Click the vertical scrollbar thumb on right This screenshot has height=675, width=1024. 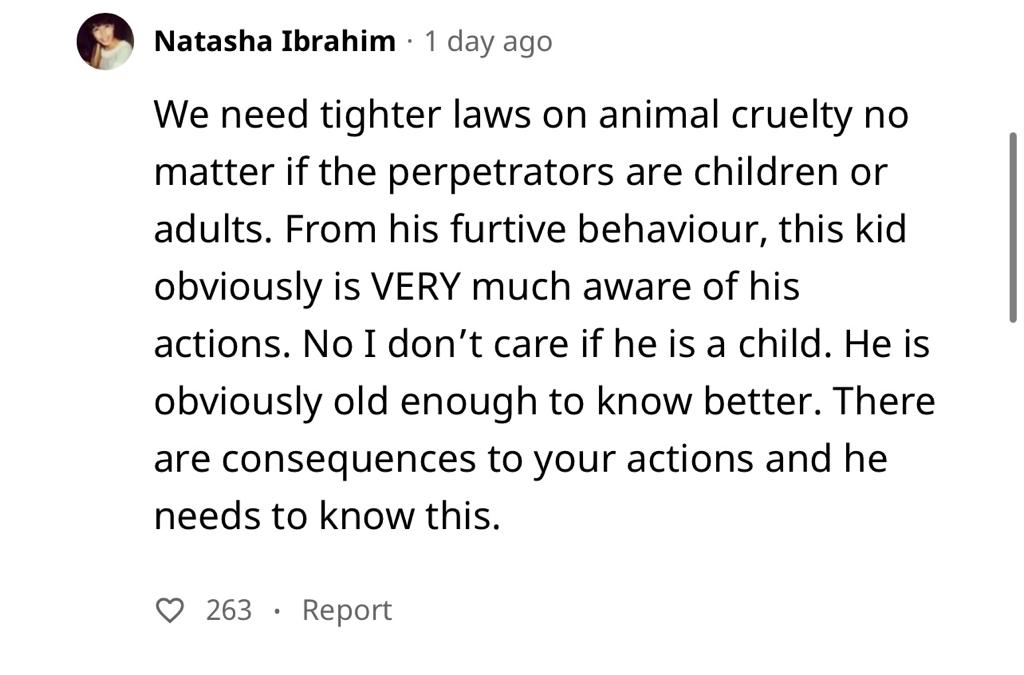1013,227
